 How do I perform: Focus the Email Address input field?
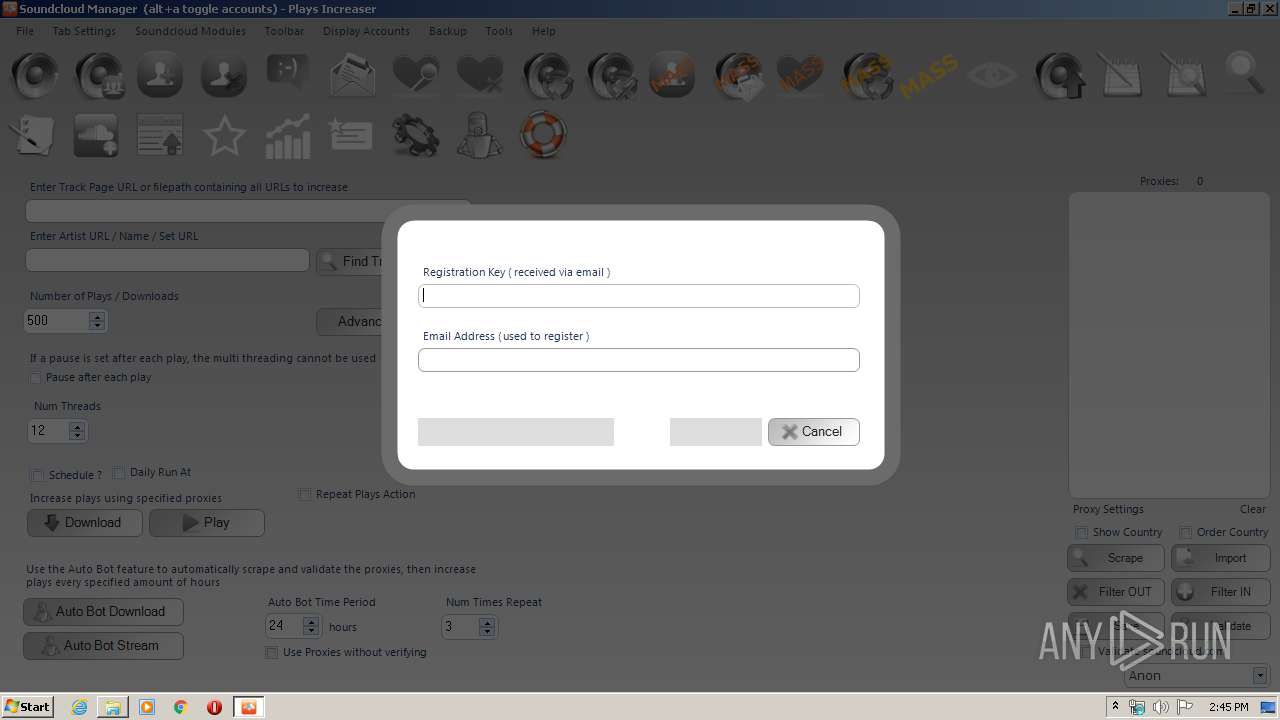[639, 360]
